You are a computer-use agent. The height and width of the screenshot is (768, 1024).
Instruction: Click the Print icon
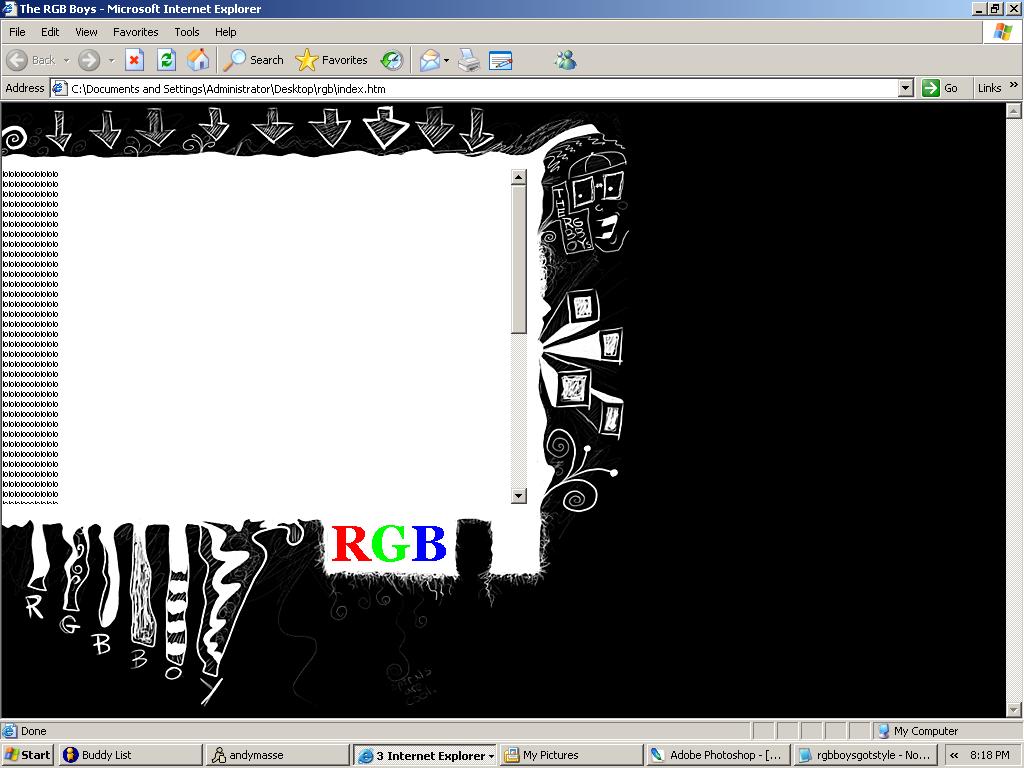point(469,60)
